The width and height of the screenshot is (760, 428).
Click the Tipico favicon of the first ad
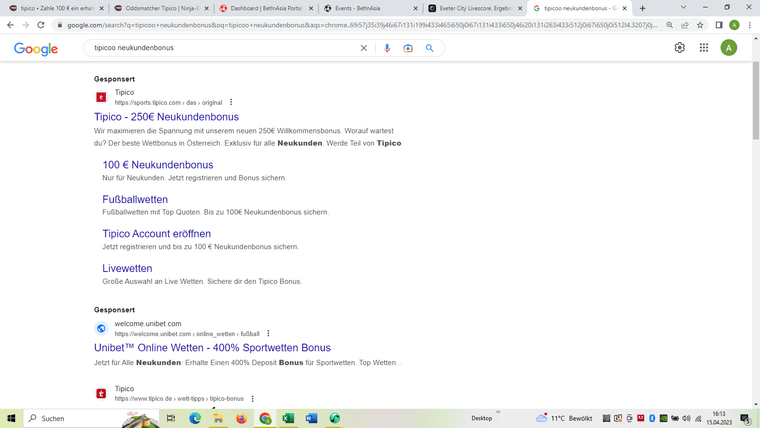(x=101, y=97)
